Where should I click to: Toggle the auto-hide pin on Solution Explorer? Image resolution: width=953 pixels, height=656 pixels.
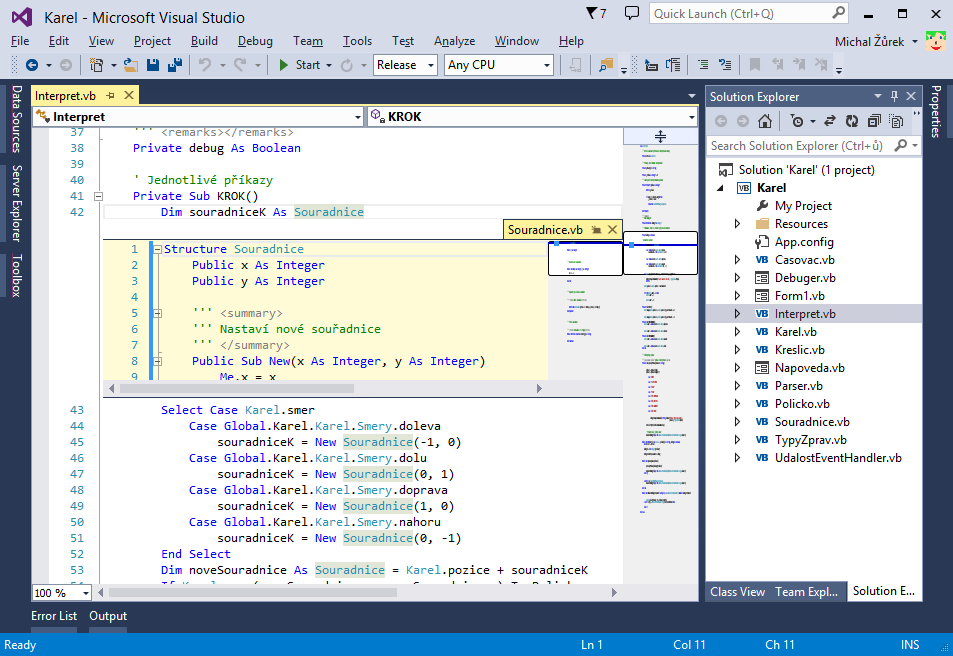coord(895,96)
